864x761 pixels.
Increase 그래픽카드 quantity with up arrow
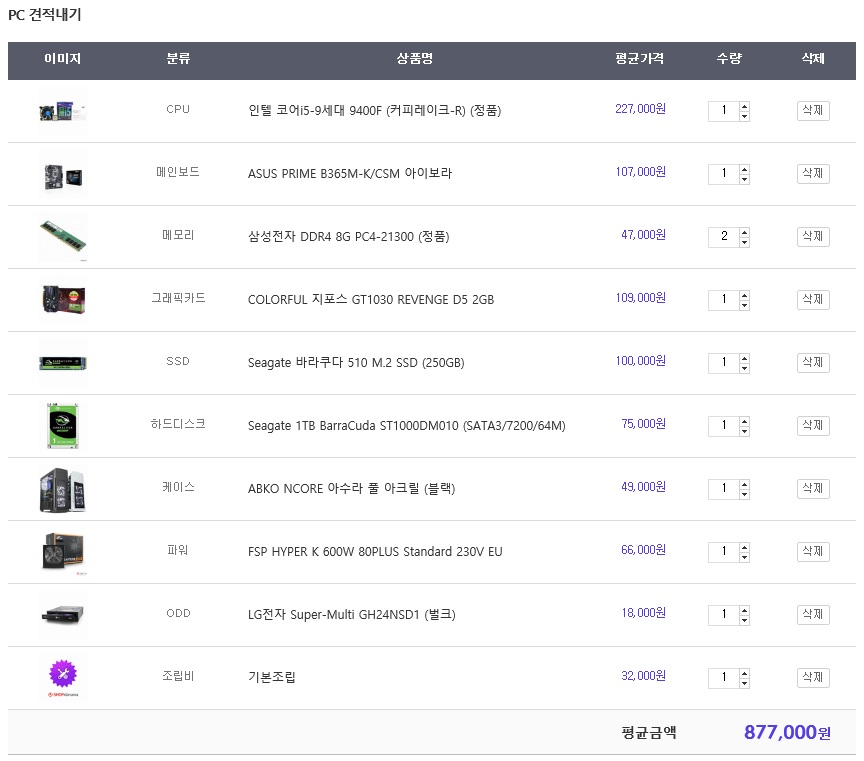pyautogui.click(x=744, y=295)
